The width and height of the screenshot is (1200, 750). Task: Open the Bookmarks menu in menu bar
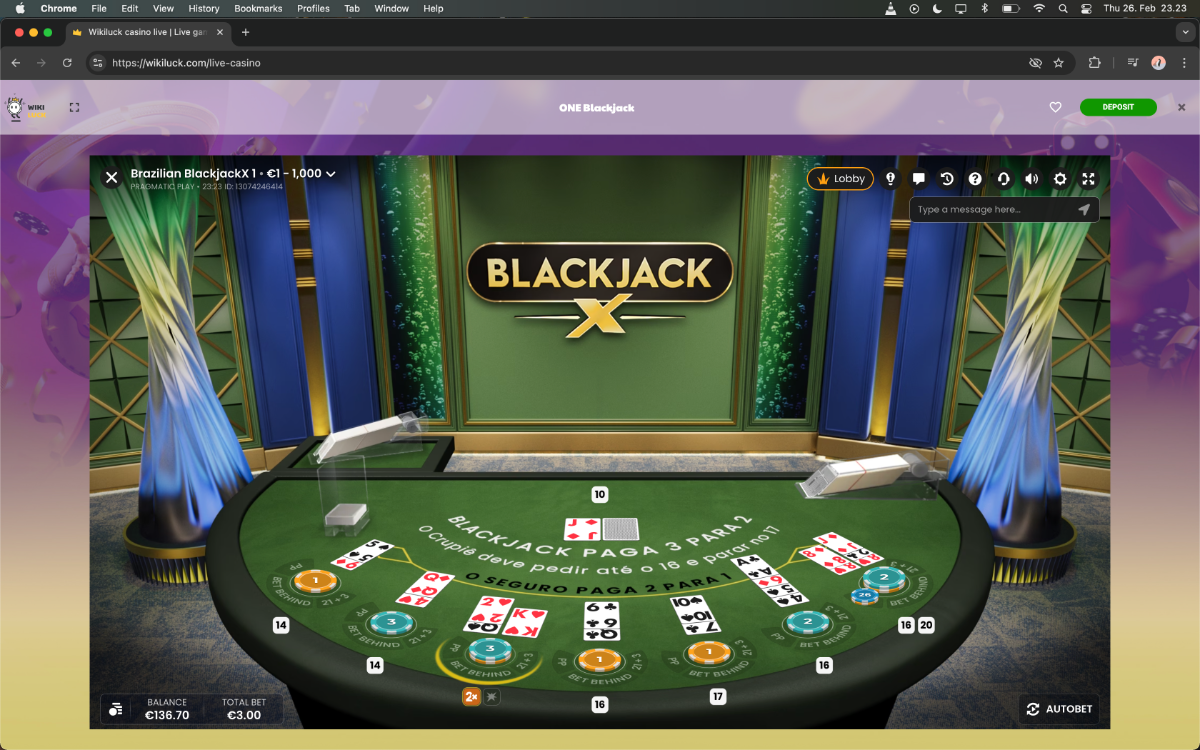coord(258,8)
